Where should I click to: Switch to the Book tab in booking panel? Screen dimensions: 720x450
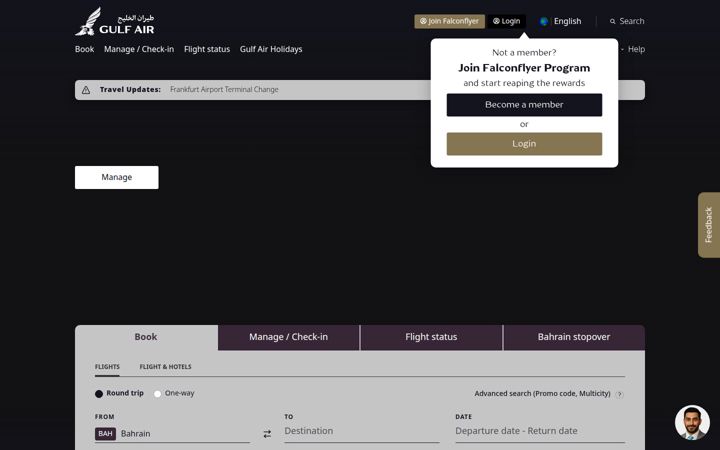(146, 337)
